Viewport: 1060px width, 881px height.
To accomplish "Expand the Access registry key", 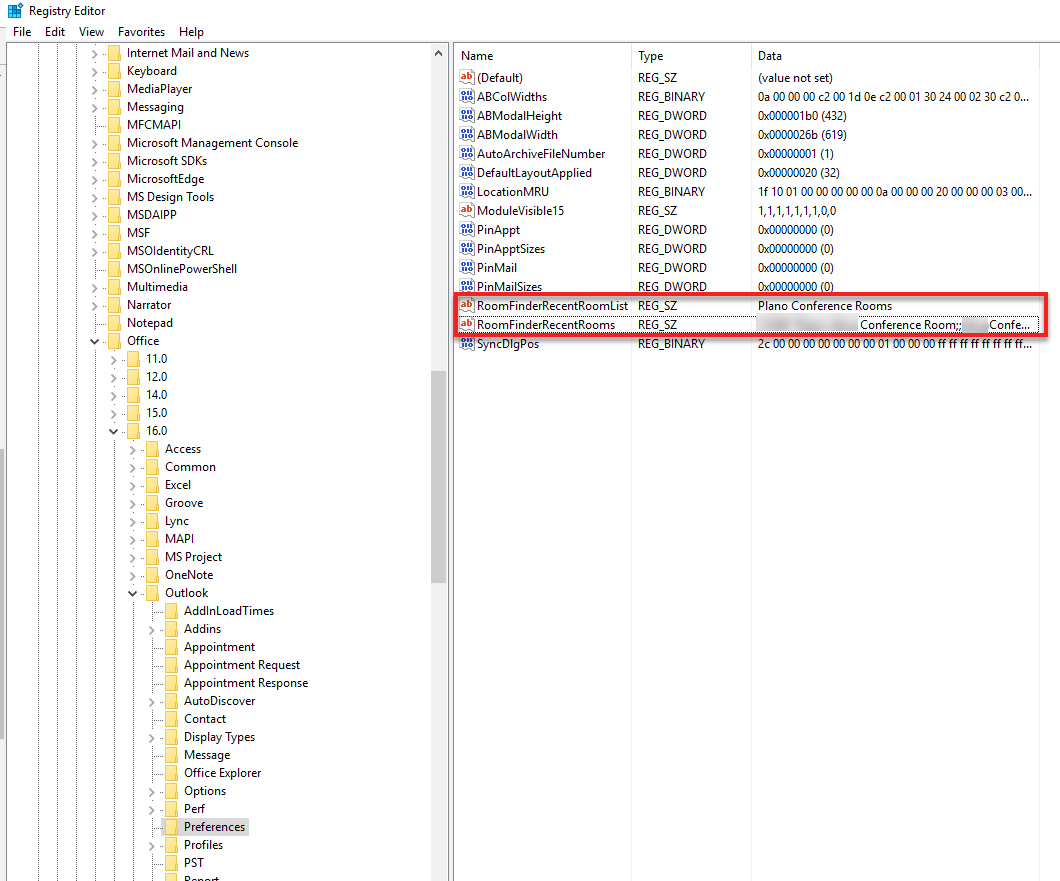I will [132, 450].
